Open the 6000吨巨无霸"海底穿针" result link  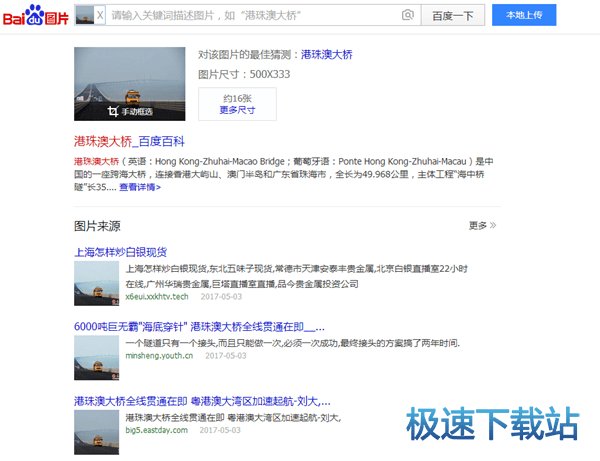(x=199, y=327)
